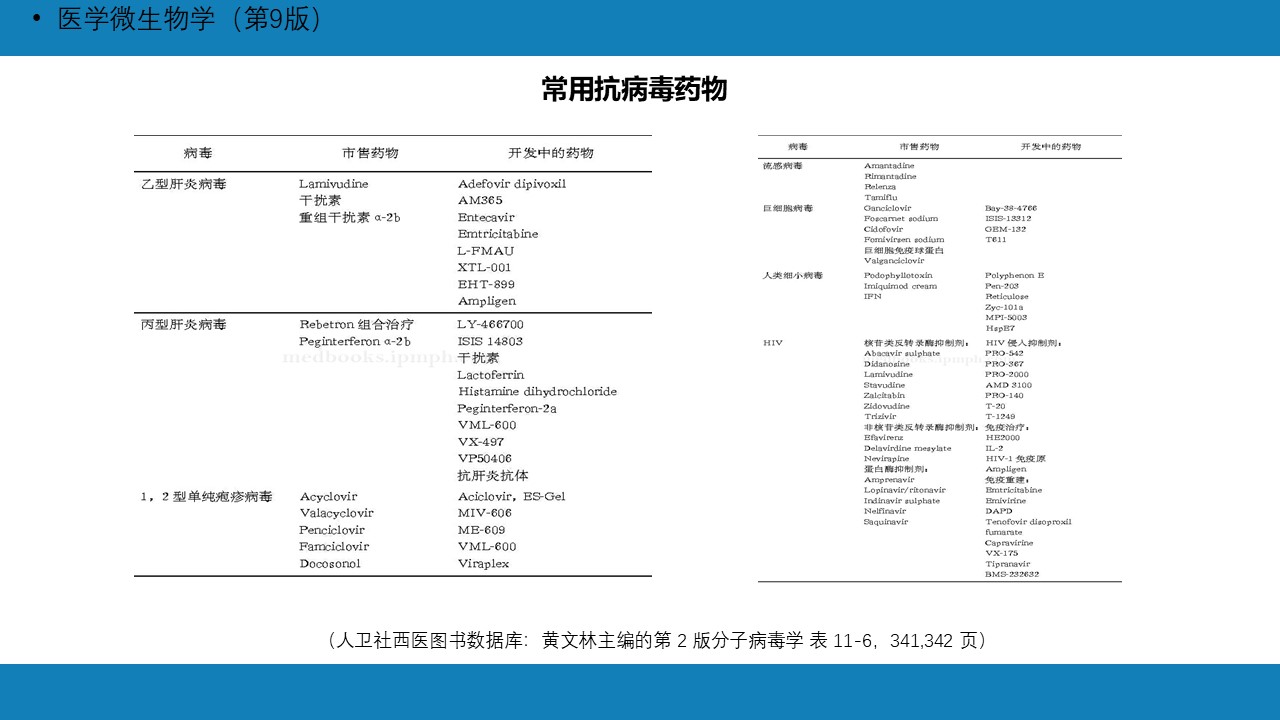The image size is (1280, 720).
Task: Click the 'Lopinavir/ritonavir' entry
Action: [905, 490]
